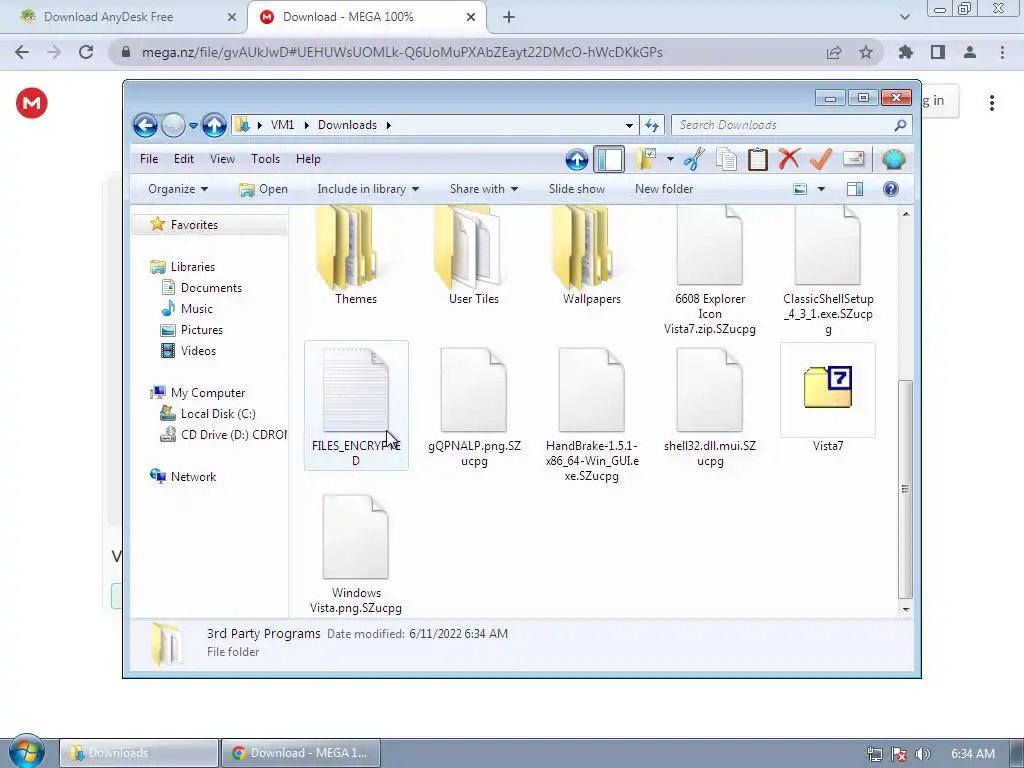Open the Edit menu

[184, 159]
